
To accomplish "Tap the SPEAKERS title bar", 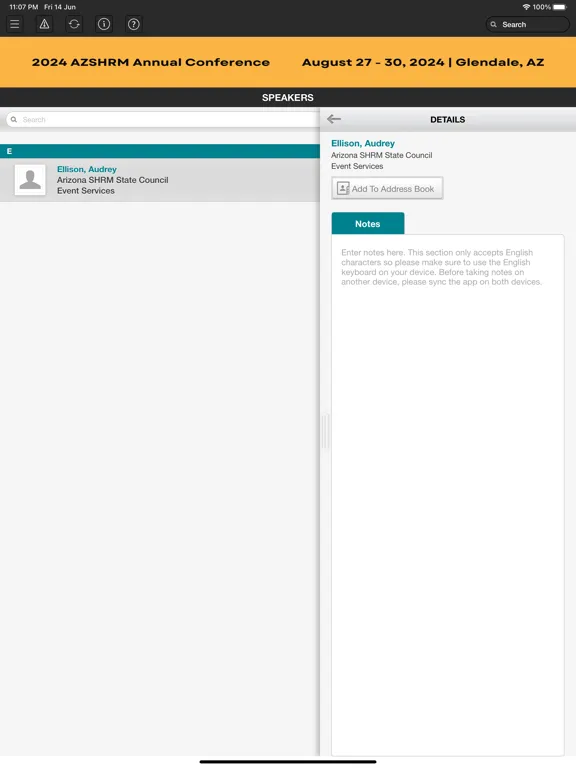I will 288,97.
